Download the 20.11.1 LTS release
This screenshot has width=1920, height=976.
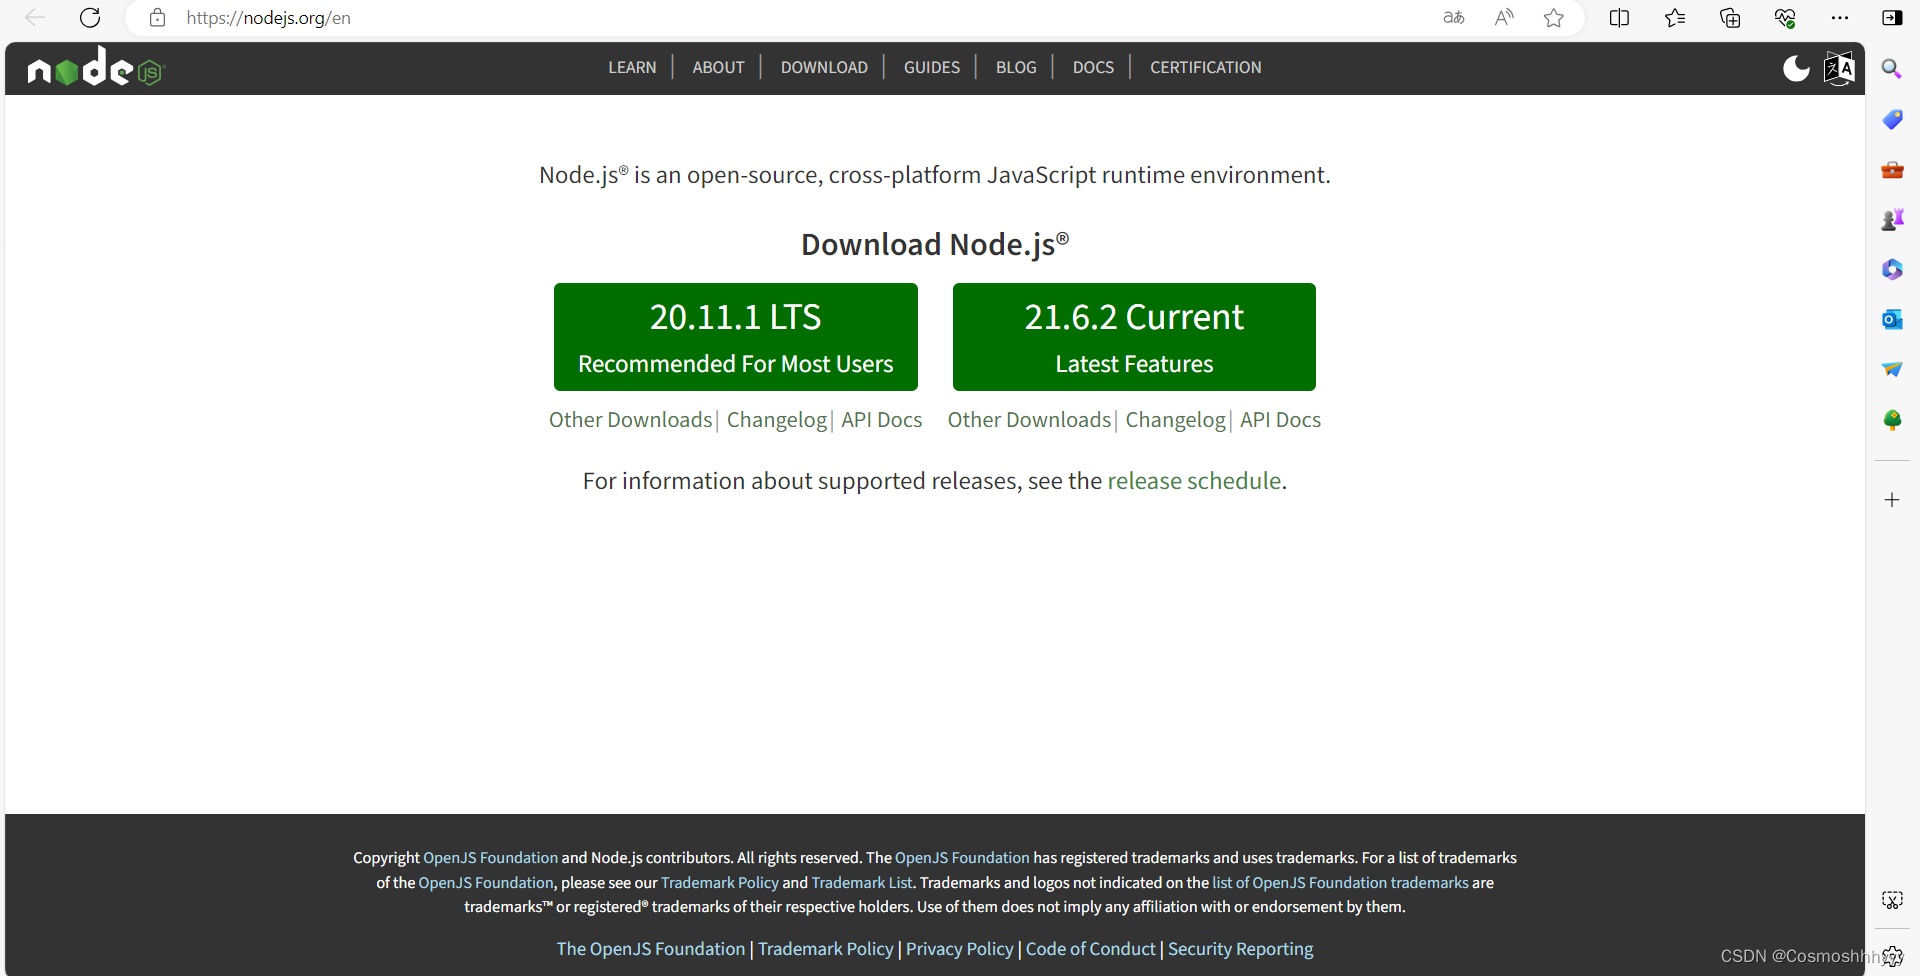point(736,337)
